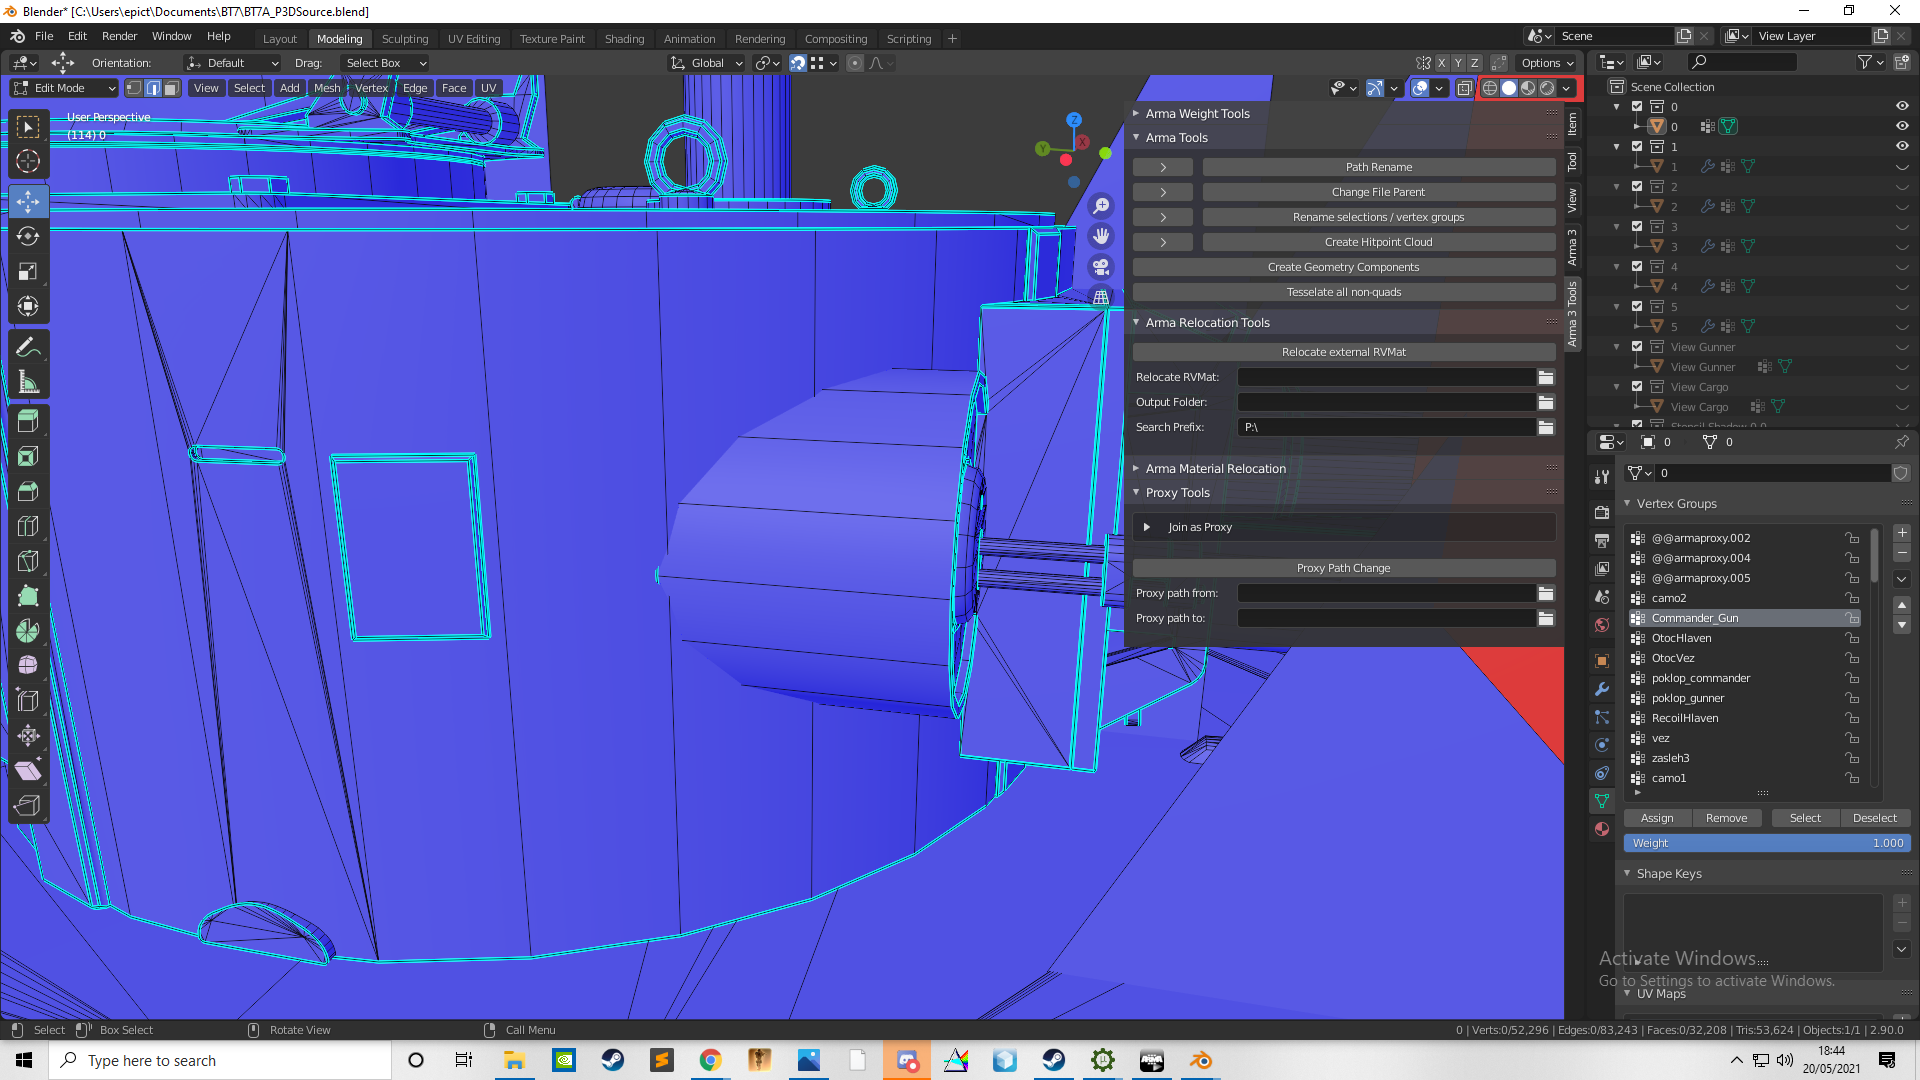Toggle the View Gunner collection checkbox
This screenshot has height=1080, width=1920.
[1637, 346]
